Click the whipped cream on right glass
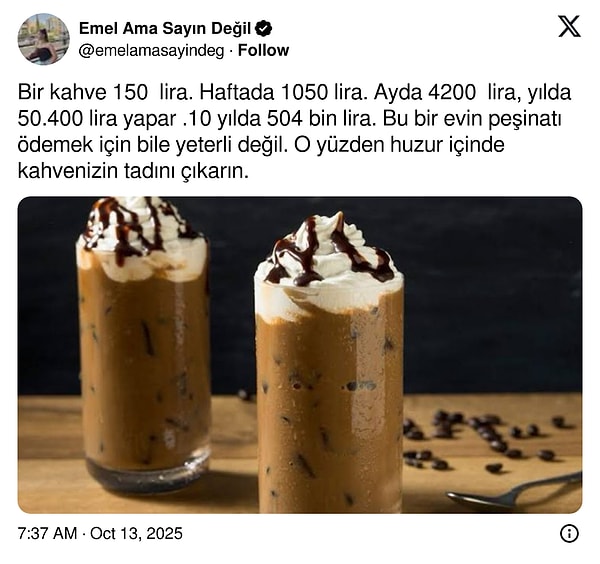 point(329,264)
